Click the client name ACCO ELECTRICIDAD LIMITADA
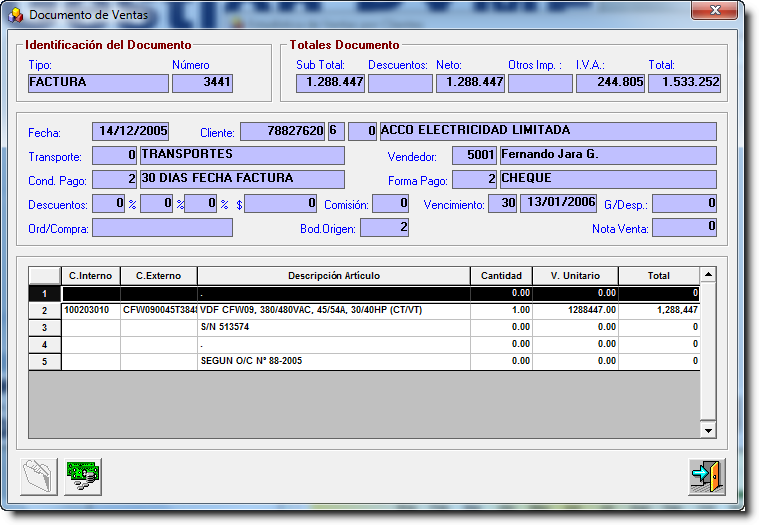Screen dimensions: 759x525 tap(548, 132)
